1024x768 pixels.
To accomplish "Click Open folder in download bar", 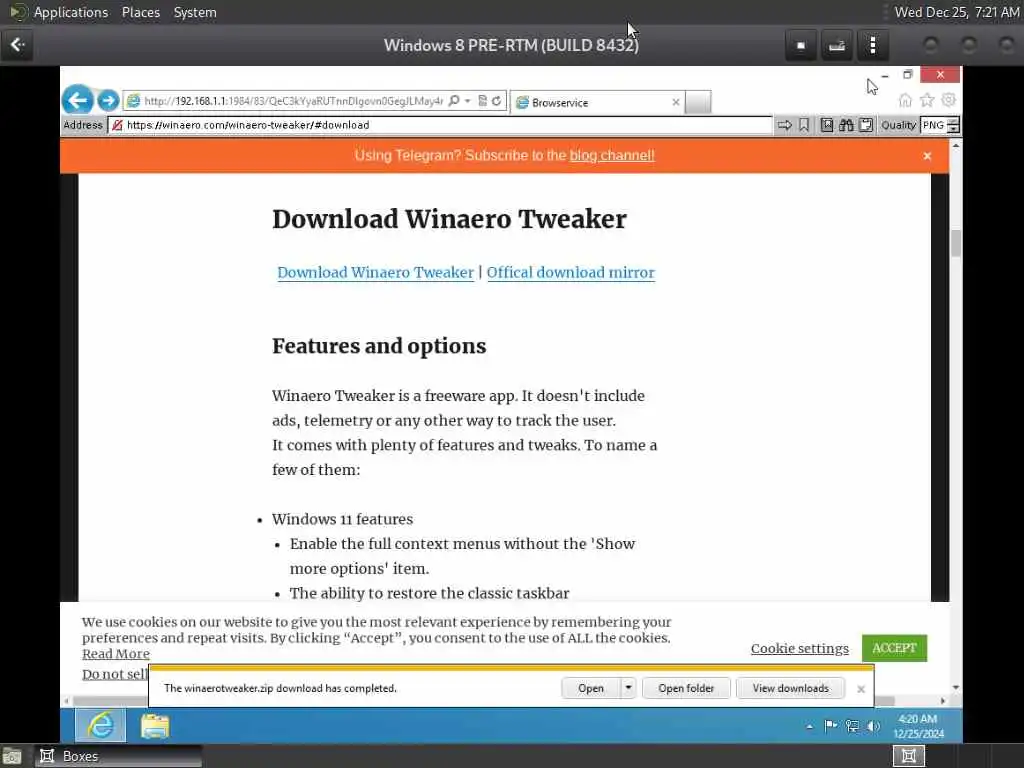I will 686,688.
